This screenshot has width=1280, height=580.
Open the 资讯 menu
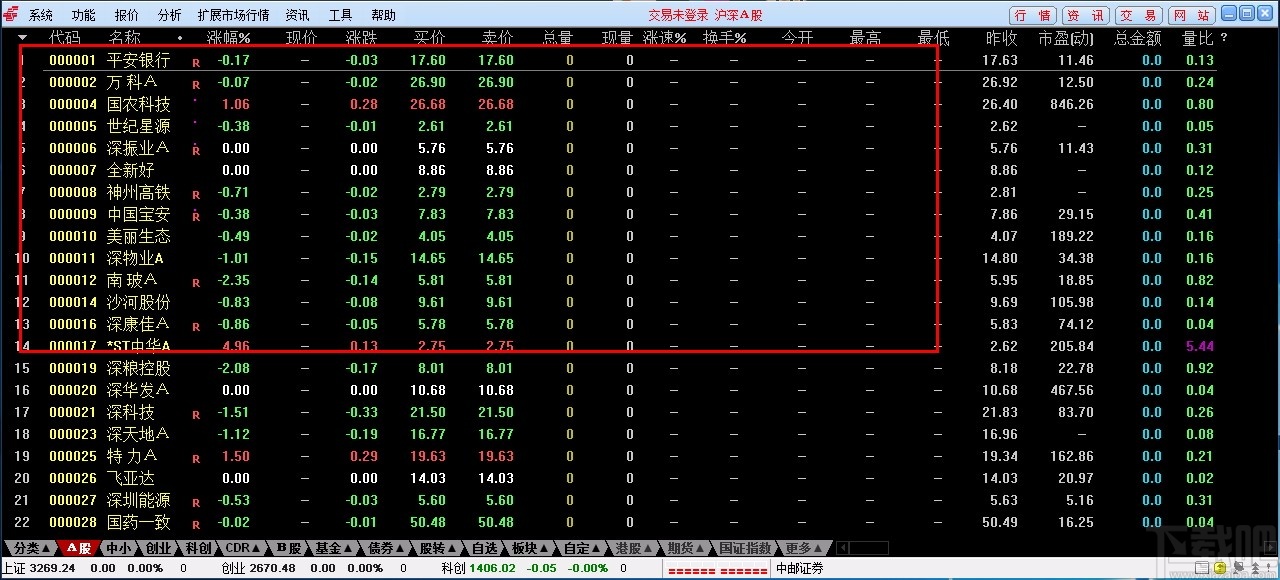pos(297,15)
